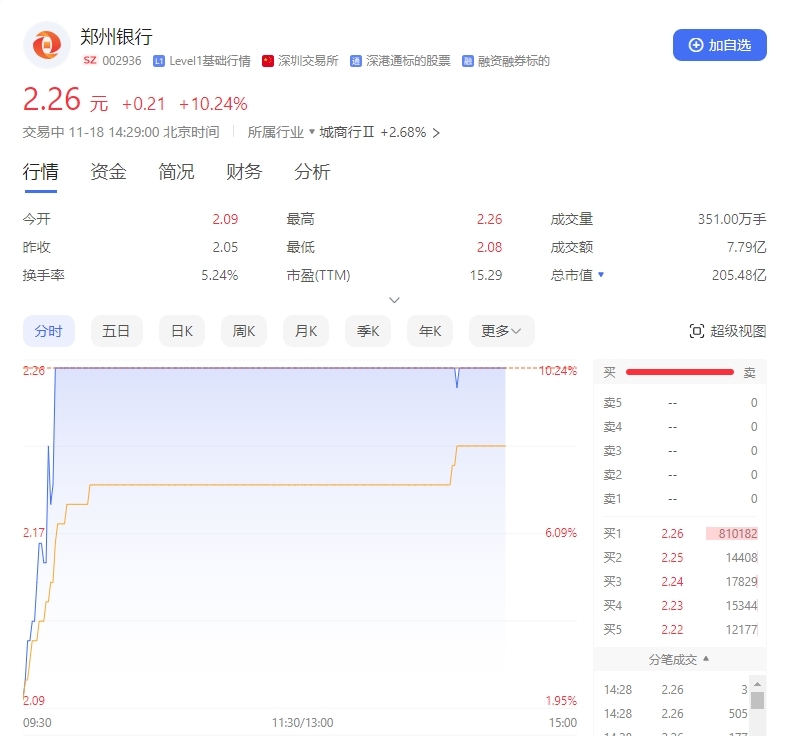Click the 10.24% chart axis label
789x736 pixels.
558,371
